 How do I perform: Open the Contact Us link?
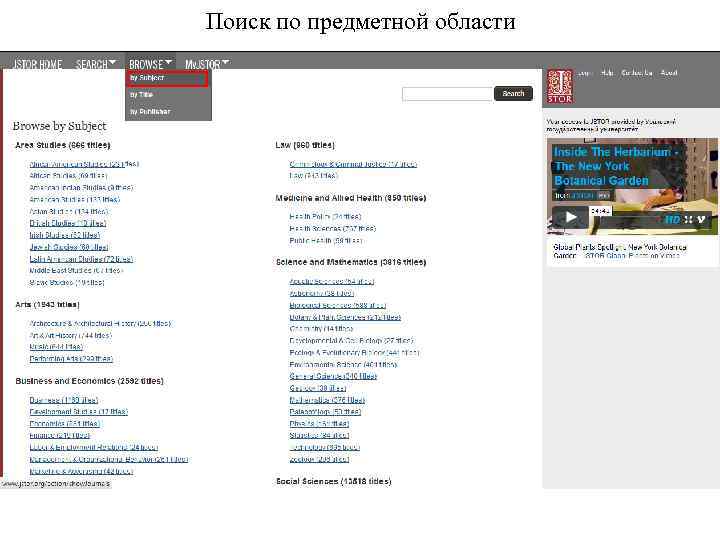(x=636, y=73)
